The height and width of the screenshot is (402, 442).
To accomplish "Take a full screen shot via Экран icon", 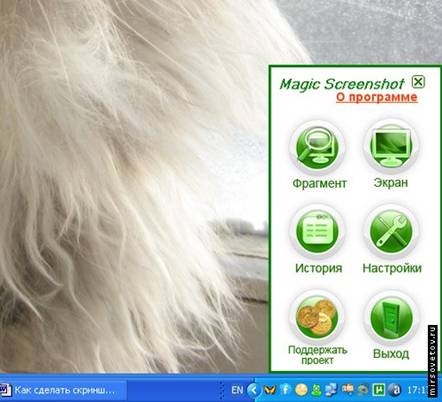I will click(x=391, y=147).
